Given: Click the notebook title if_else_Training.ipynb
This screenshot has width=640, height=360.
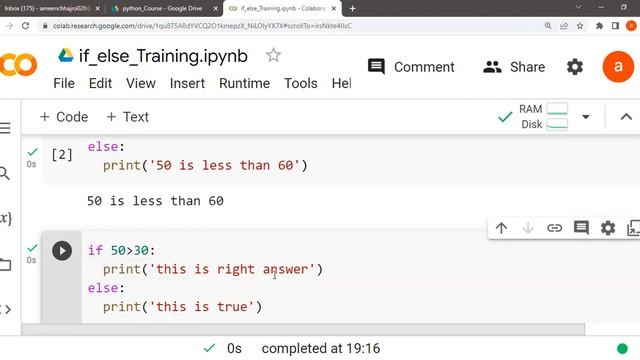Looking at the screenshot, I should (163, 56).
